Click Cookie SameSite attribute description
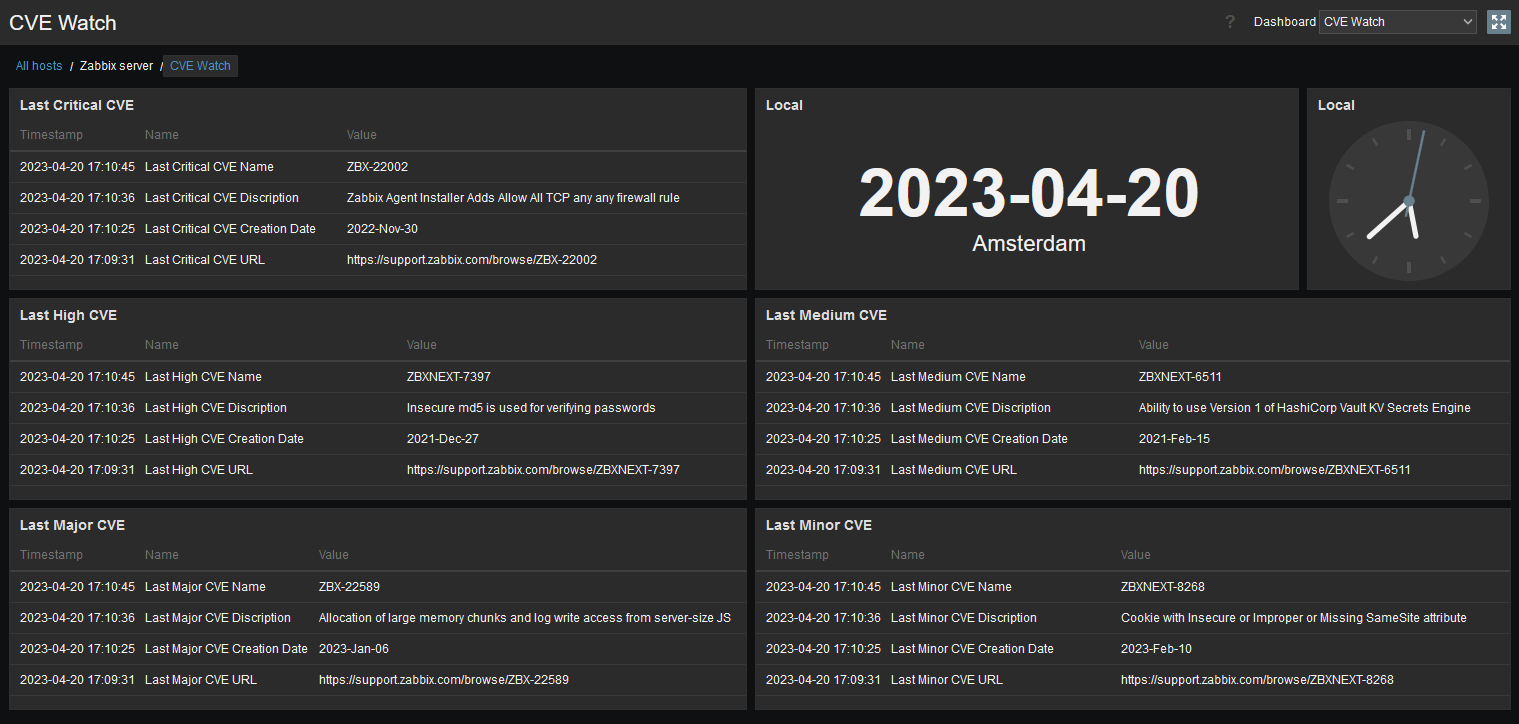Image resolution: width=1519 pixels, height=724 pixels. (x=1294, y=618)
